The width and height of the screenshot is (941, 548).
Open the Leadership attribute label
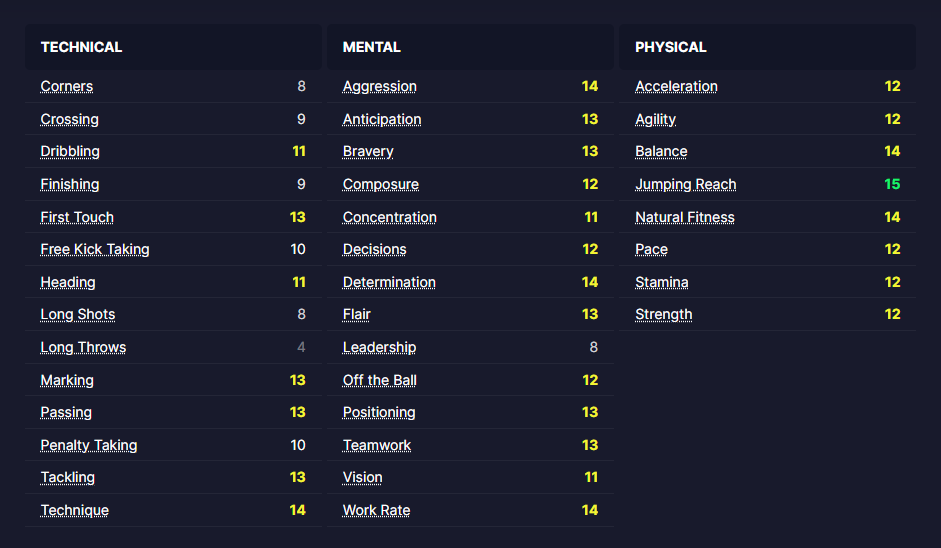[x=379, y=347]
